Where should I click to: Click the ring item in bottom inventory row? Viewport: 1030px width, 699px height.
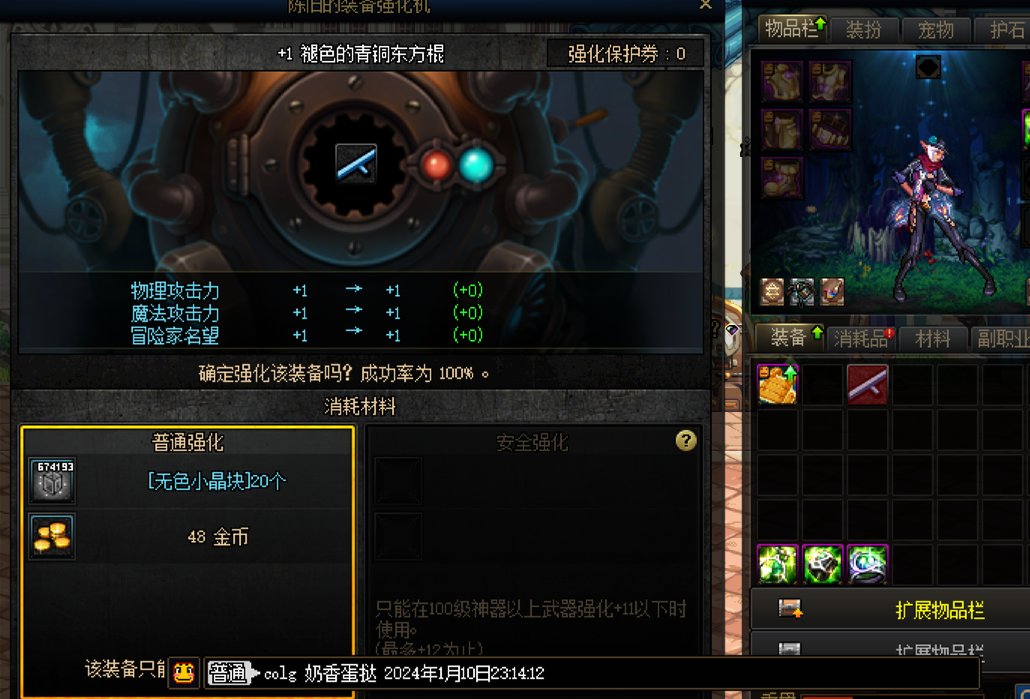(867, 564)
